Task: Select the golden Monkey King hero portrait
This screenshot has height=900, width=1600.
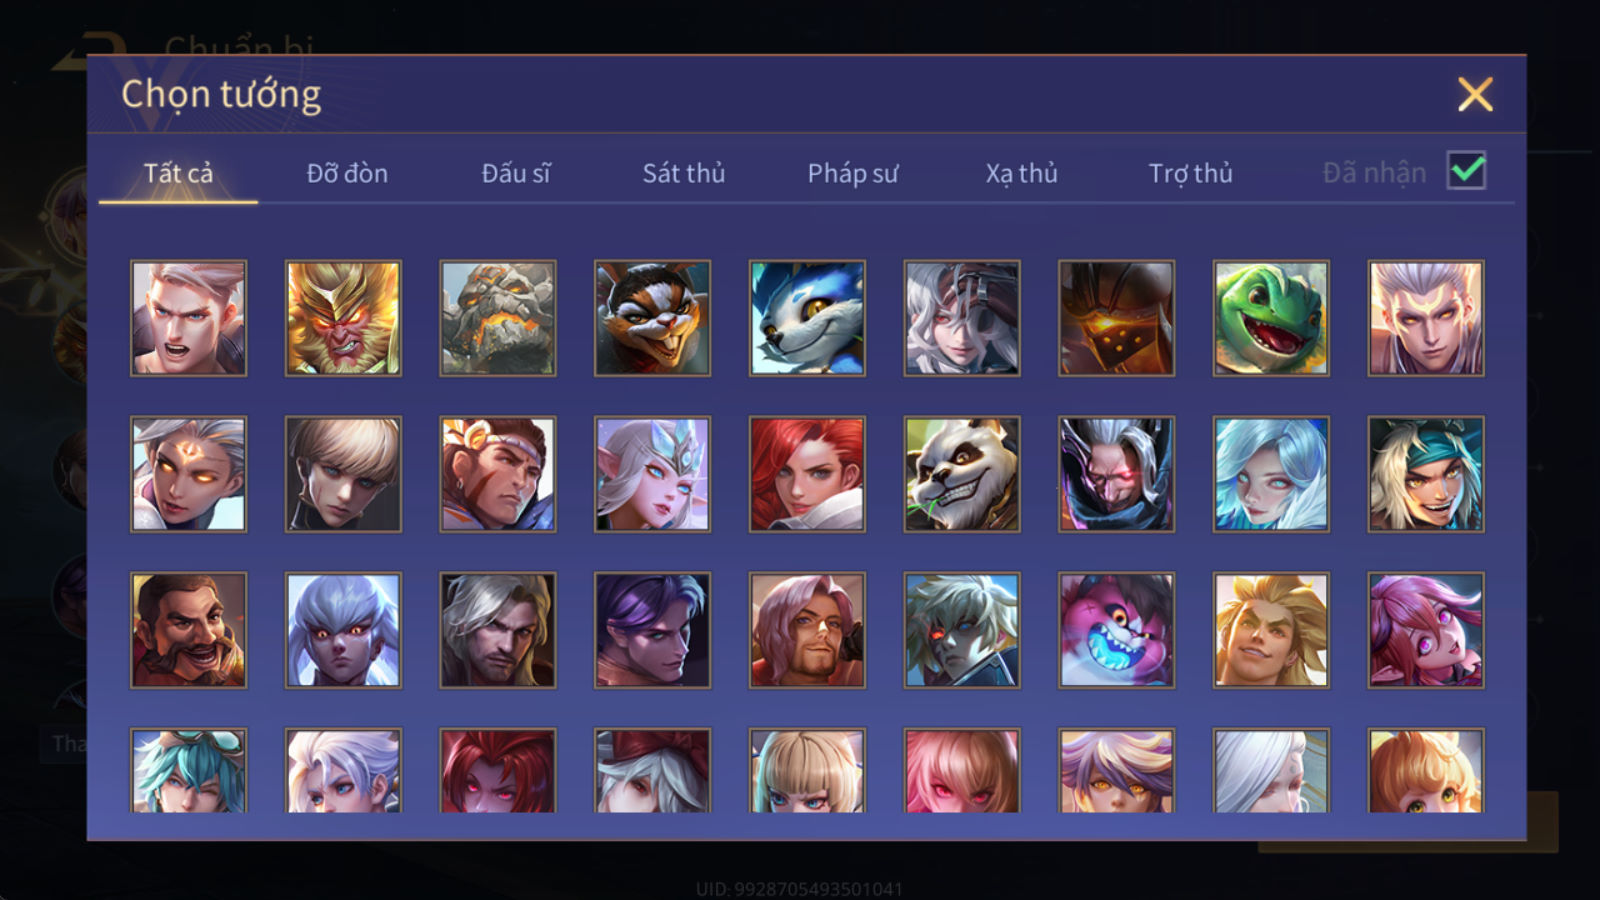Action: click(x=343, y=318)
